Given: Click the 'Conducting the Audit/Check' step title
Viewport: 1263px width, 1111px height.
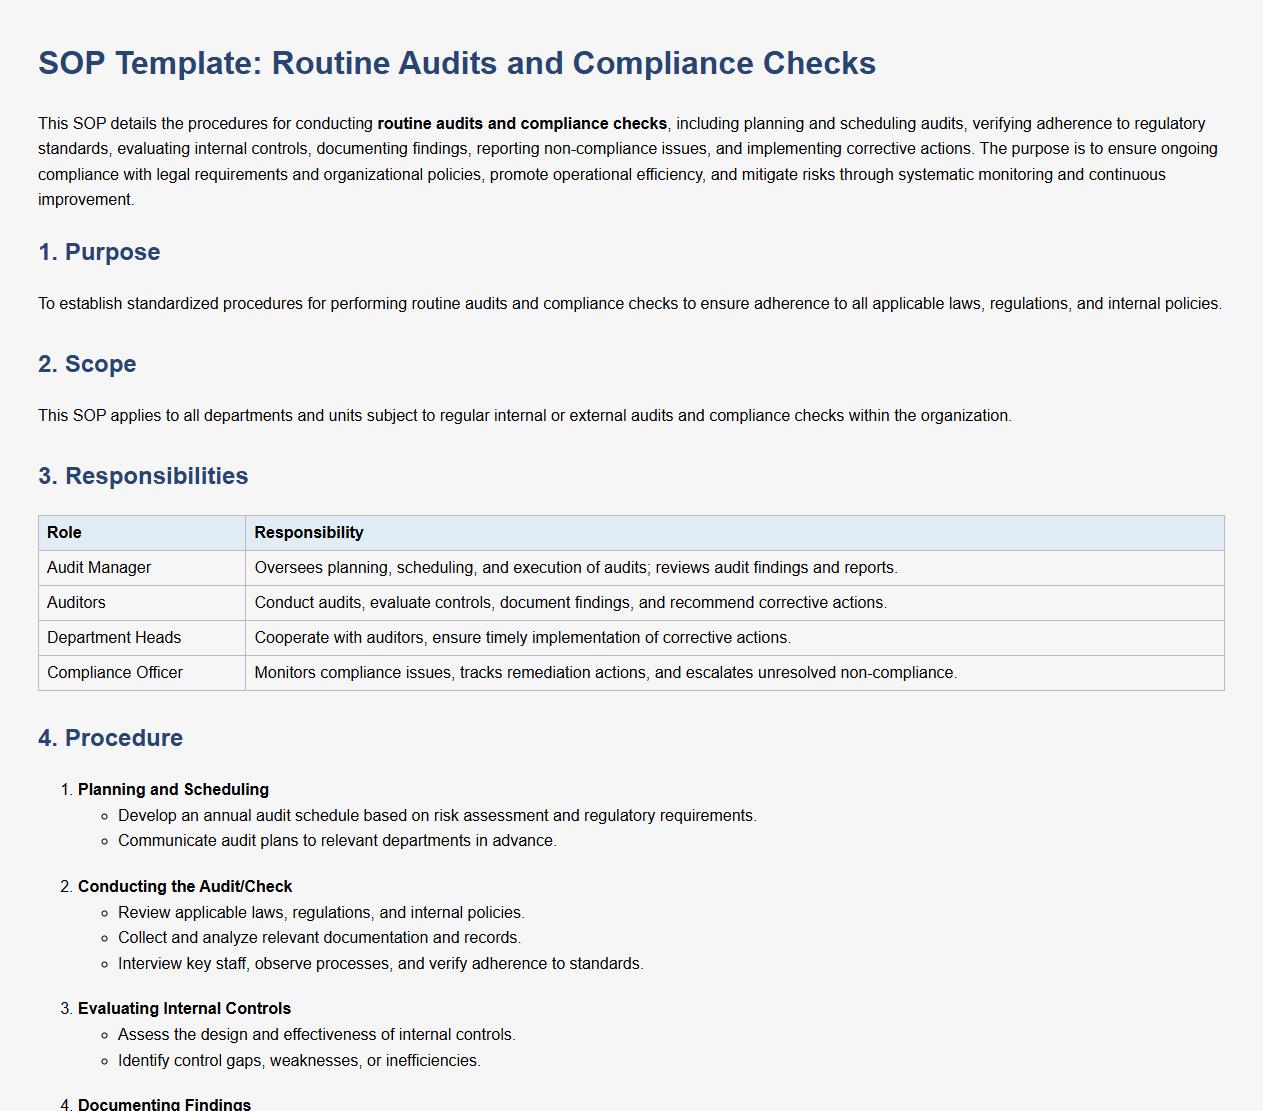Looking at the screenshot, I should (x=185, y=887).
